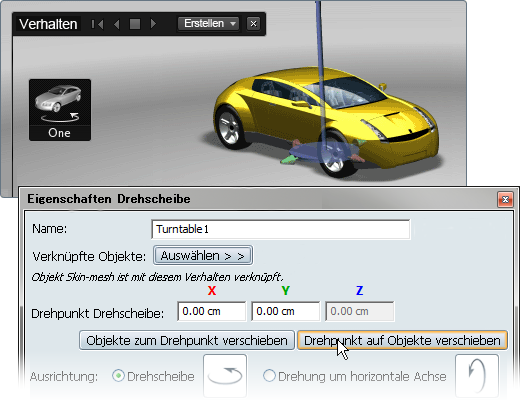This screenshot has height=402, width=525.
Task: Stop the behavior playback
Action: (x=135, y=24)
